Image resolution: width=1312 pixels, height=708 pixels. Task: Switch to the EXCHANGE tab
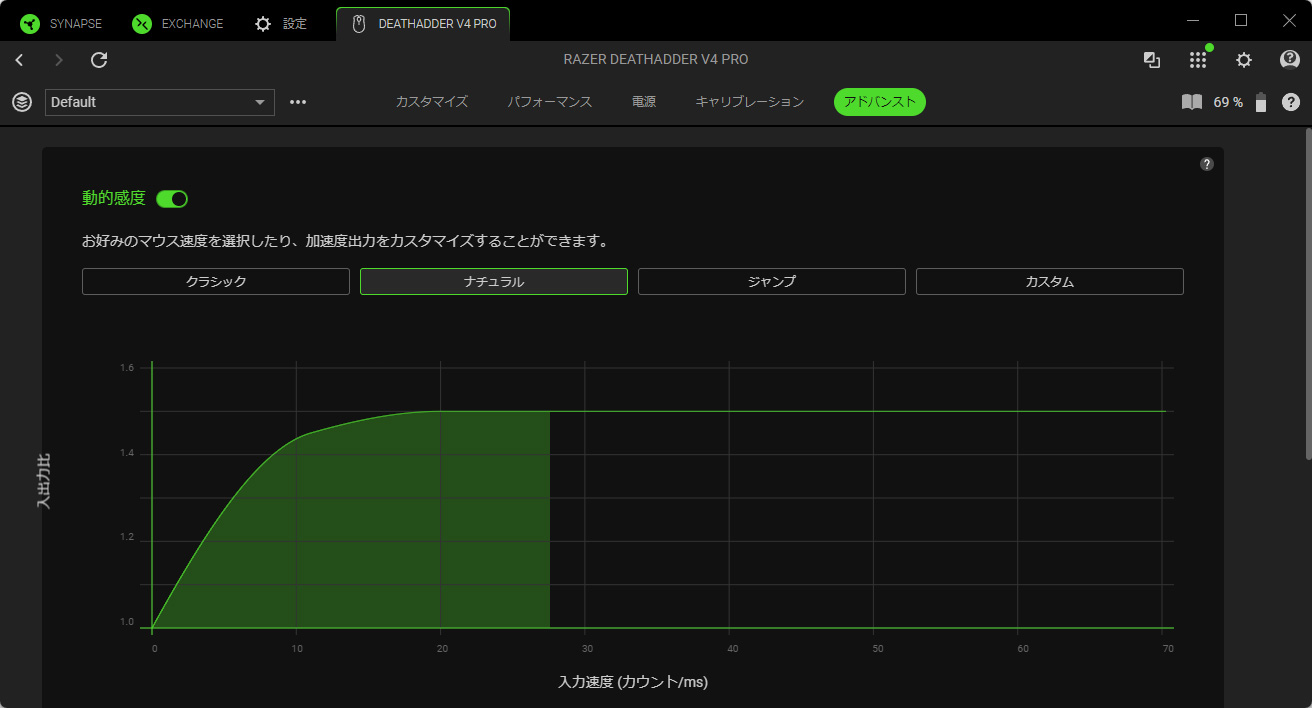pos(179,23)
